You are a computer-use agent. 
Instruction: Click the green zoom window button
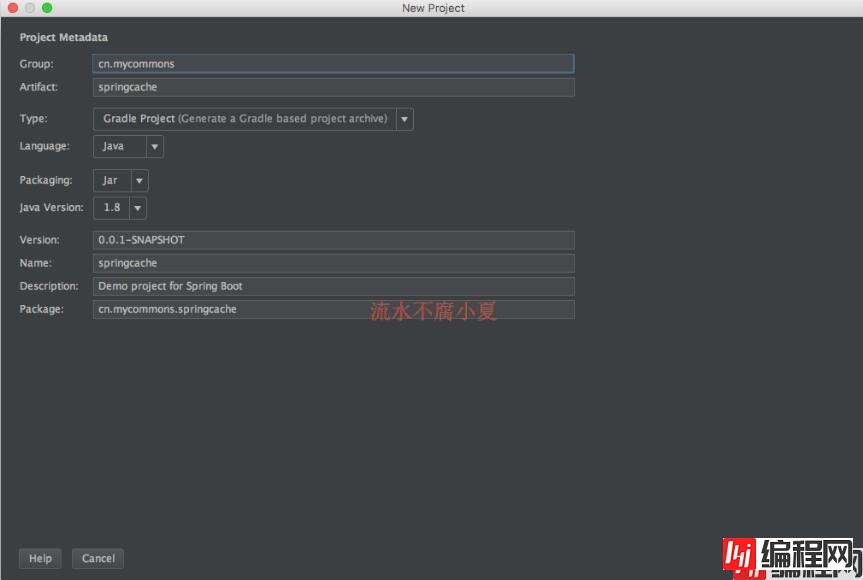pos(47,8)
